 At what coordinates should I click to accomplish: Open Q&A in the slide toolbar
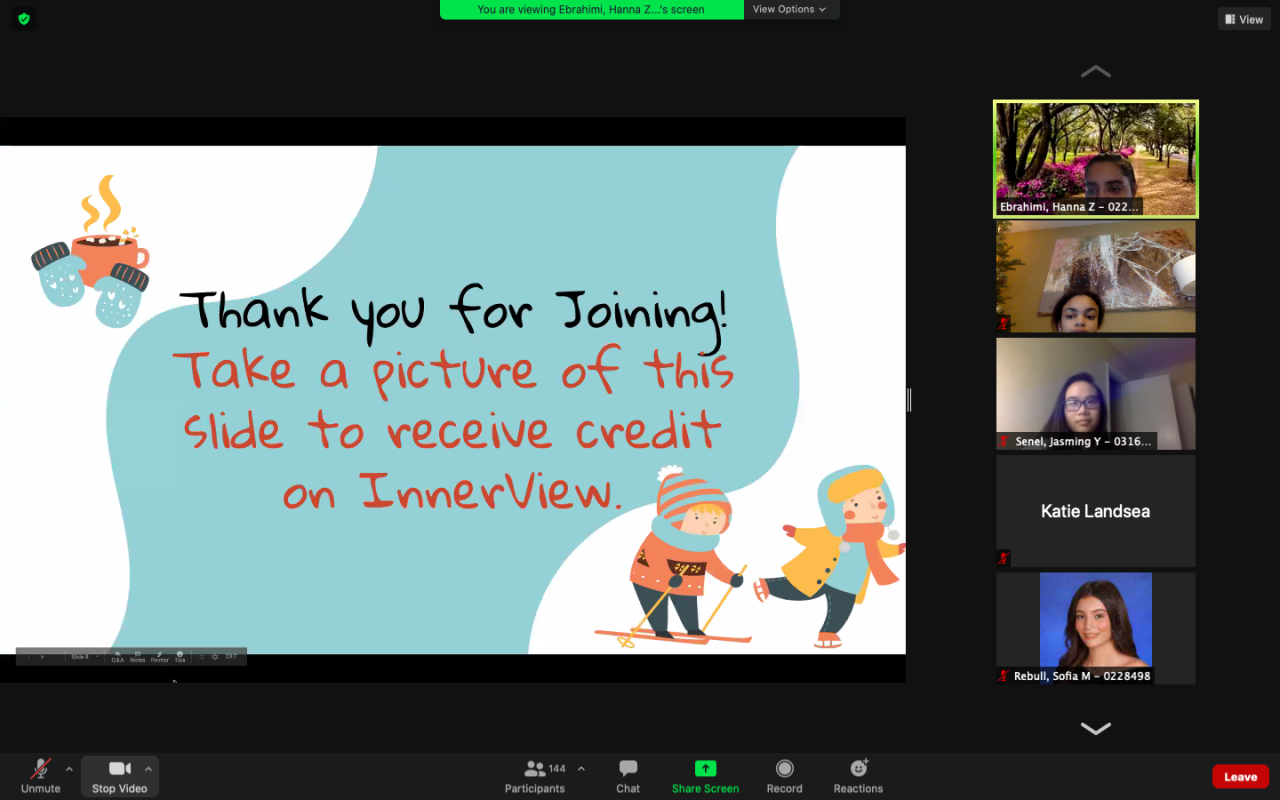click(118, 657)
